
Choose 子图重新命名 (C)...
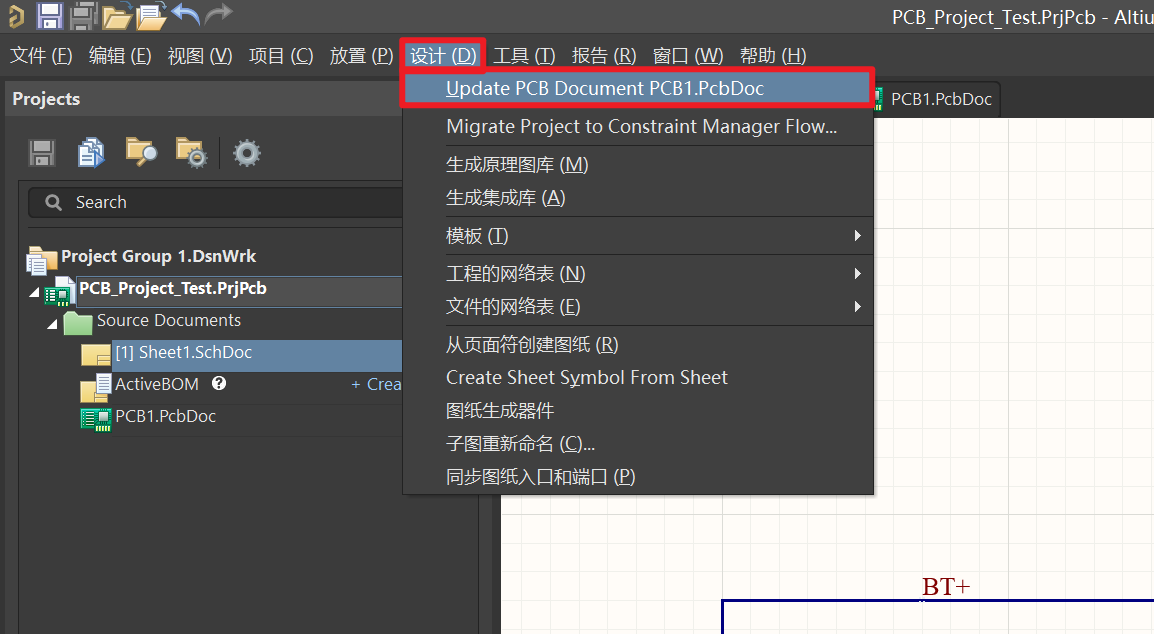tap(637, 444)
